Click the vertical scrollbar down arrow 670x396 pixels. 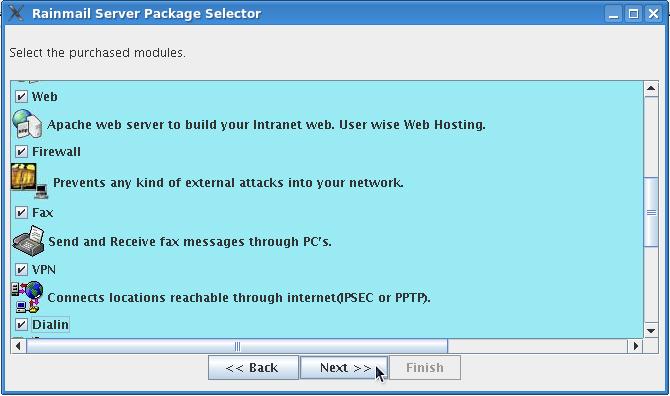point(651,331)
